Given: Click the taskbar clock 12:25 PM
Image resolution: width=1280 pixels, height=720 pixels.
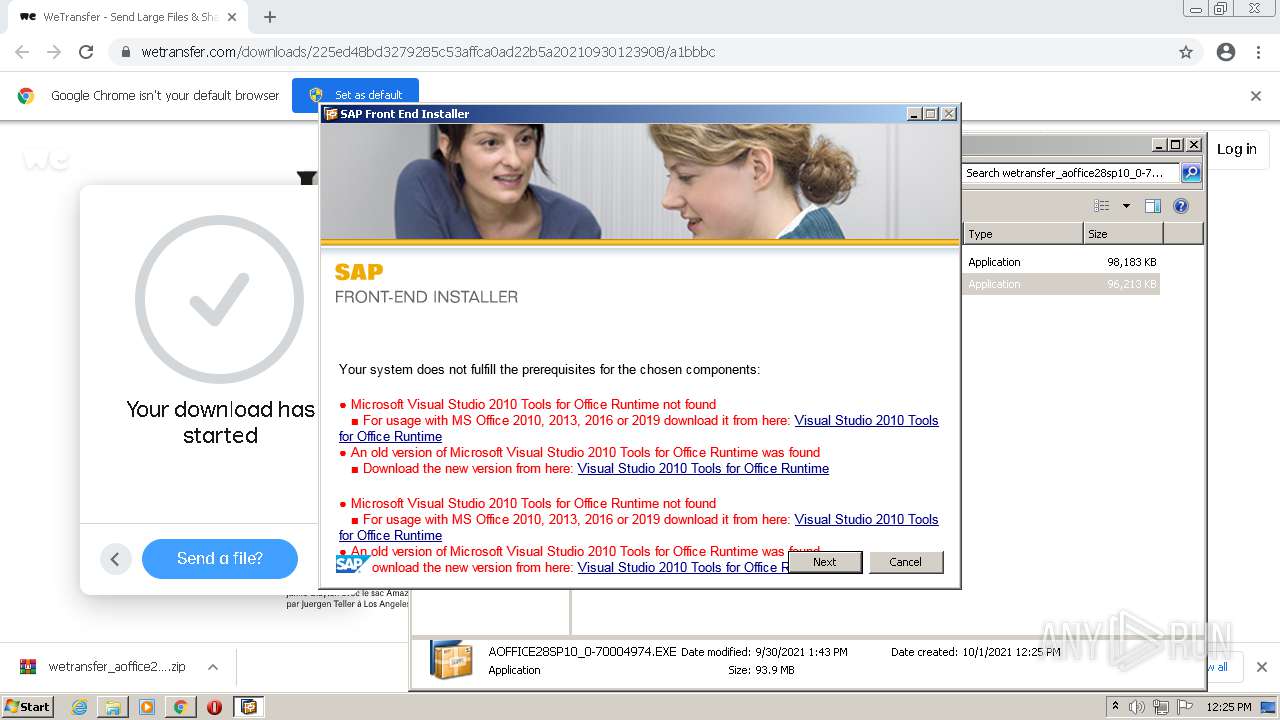Looking at the screenshot, I should (1229, 707).
